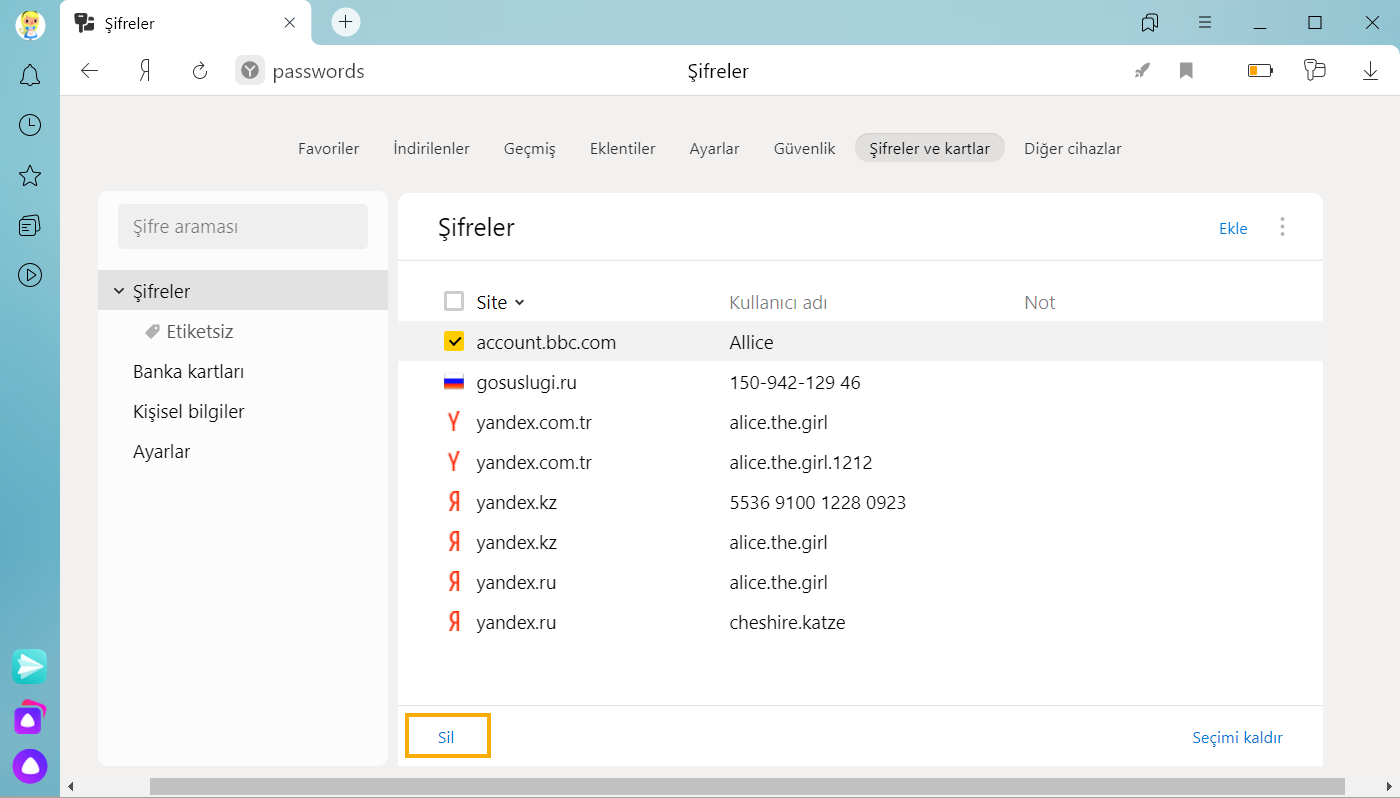Switch to Ayarlar tab in top navigation
Image resolution: width=1400 pixels, height=798 pixels.
click(x=714, y=148)
